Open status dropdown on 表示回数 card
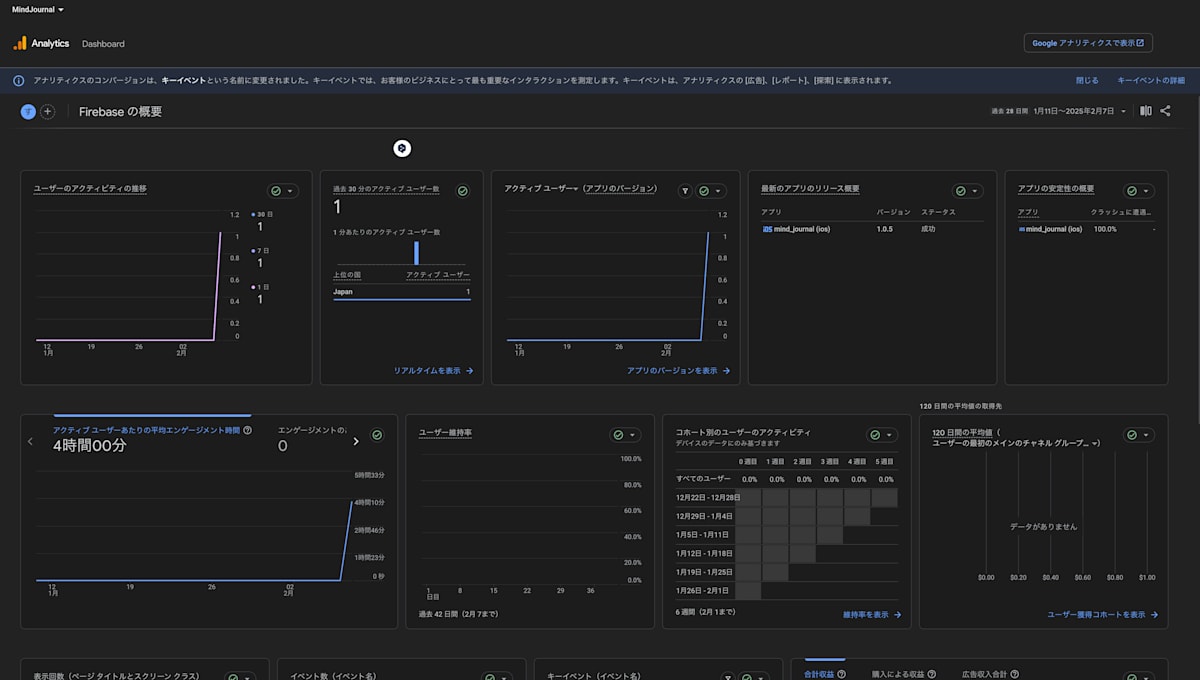Viewport: 1200px width, 680px height. click(x=240, y=677)
